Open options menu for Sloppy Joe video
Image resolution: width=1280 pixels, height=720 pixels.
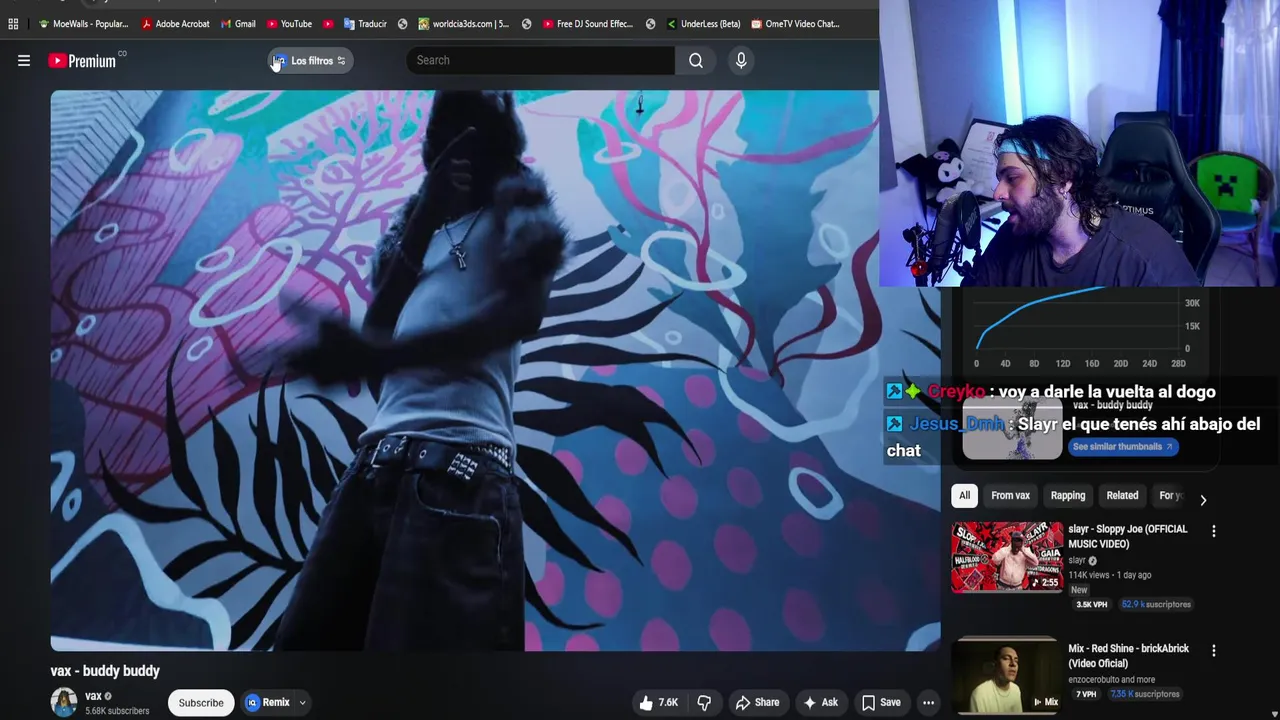click(1214, 532)
